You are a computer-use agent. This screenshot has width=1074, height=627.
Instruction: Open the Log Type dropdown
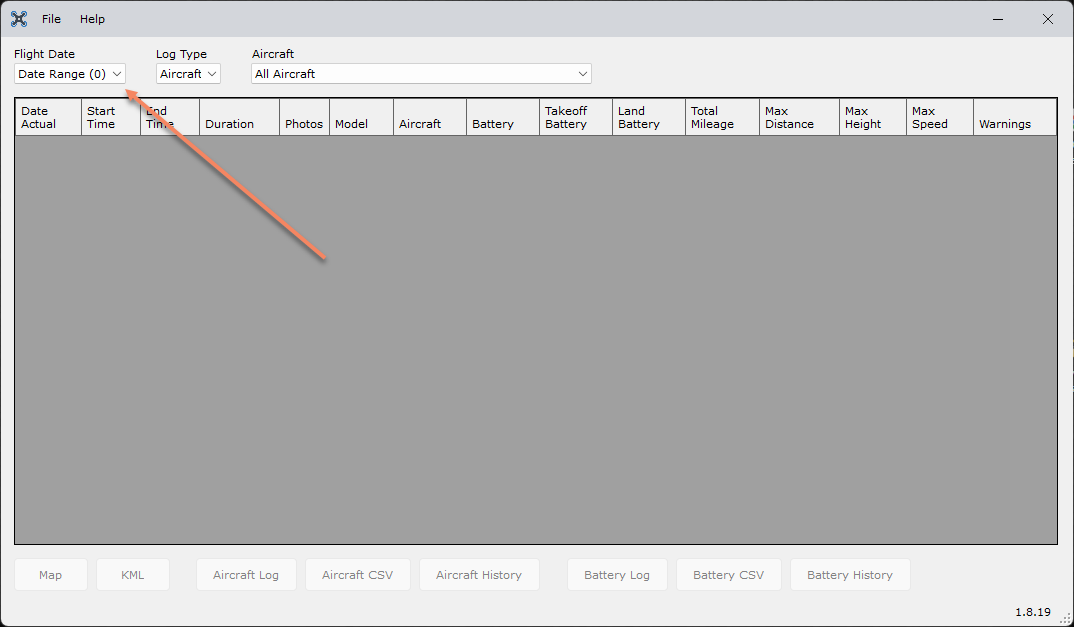click(x=188, y=74)
